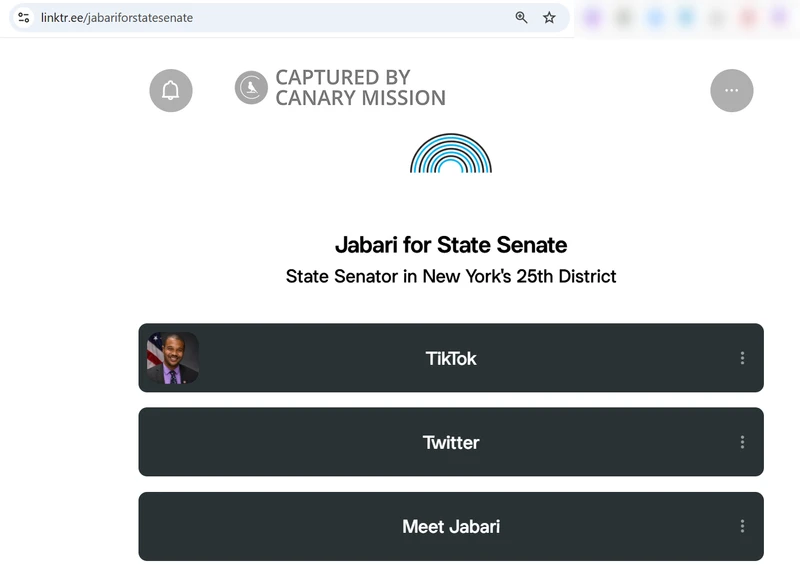Click the Jabari for State Senate heading
The height and width of the screenshot is (565, 800).
451,244
